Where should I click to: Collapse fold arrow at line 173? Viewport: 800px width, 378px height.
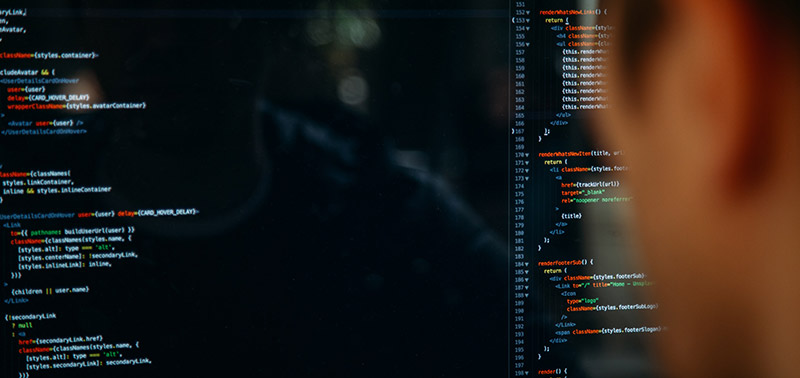point(527,179)
